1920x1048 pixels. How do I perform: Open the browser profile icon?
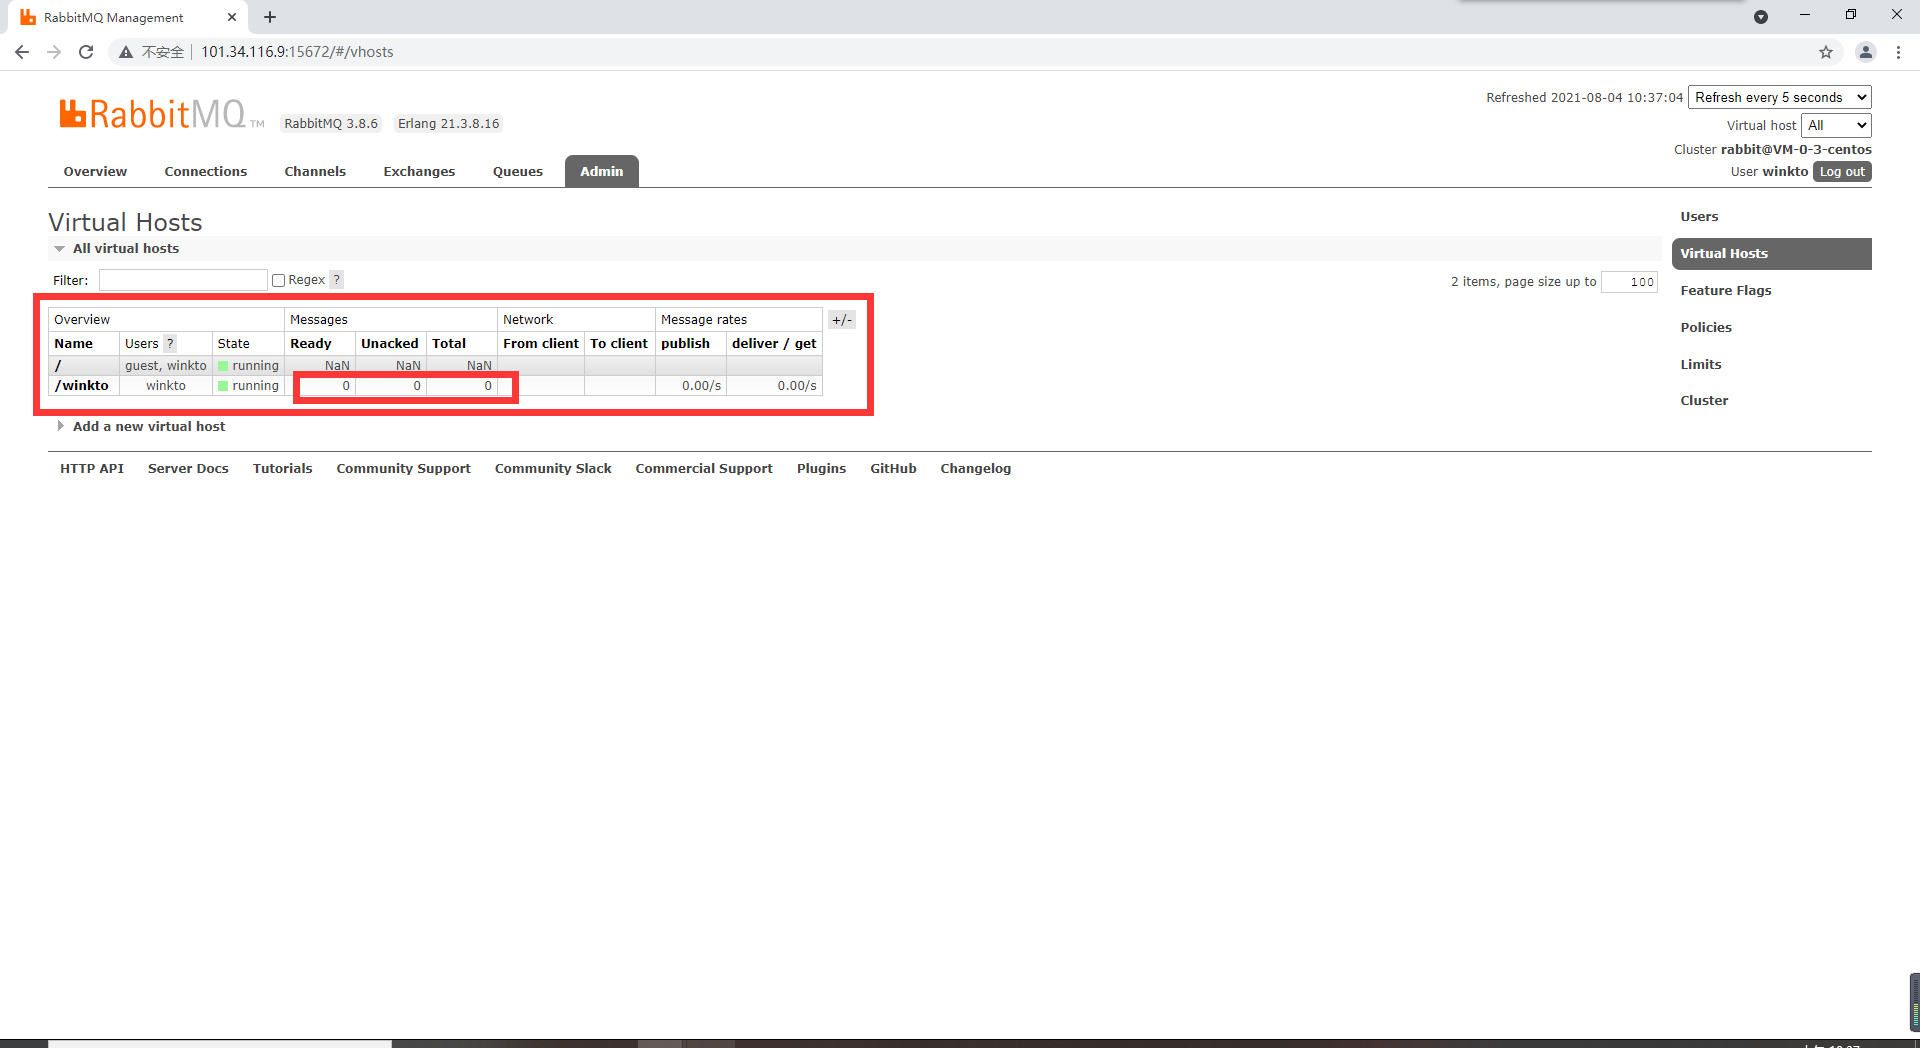pyautogui.click(x=1865, y=52)
